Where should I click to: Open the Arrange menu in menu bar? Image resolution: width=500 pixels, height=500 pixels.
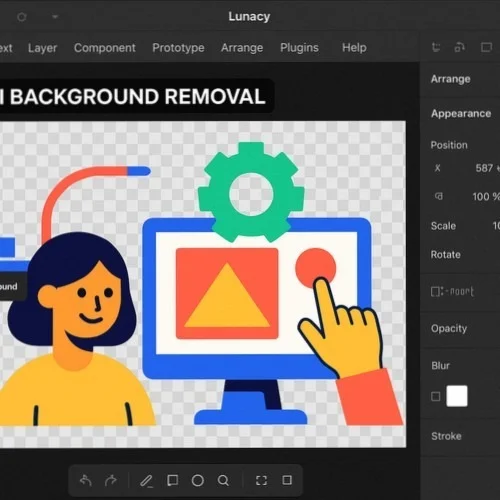click(x=242, y=48)
